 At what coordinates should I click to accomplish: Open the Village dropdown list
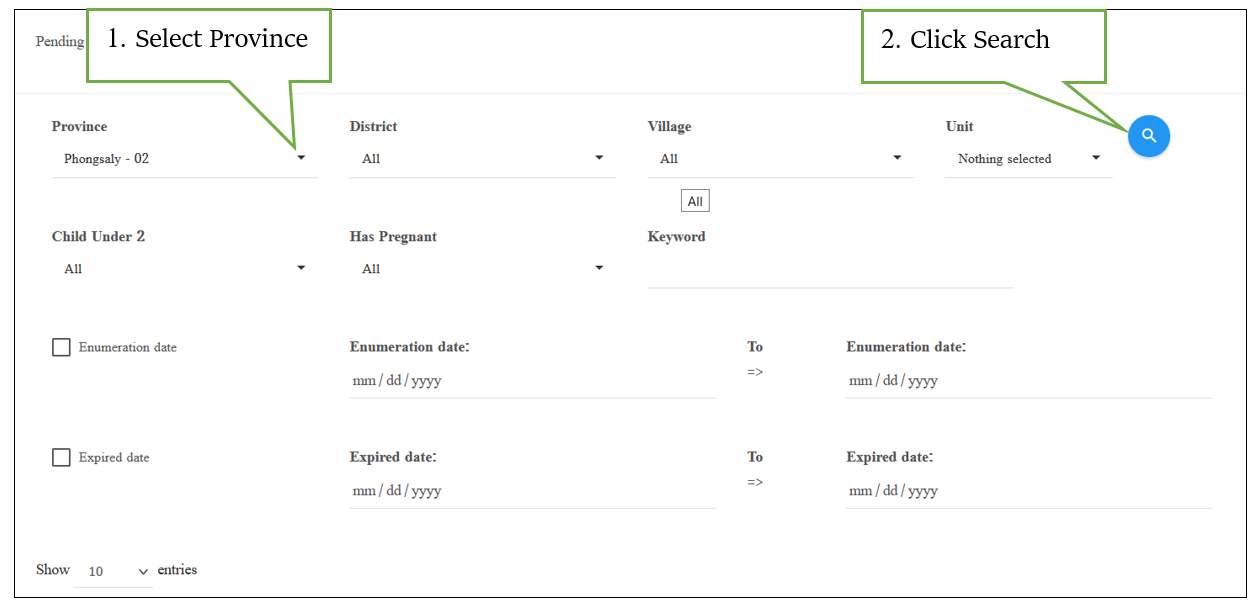coord(780,159)
